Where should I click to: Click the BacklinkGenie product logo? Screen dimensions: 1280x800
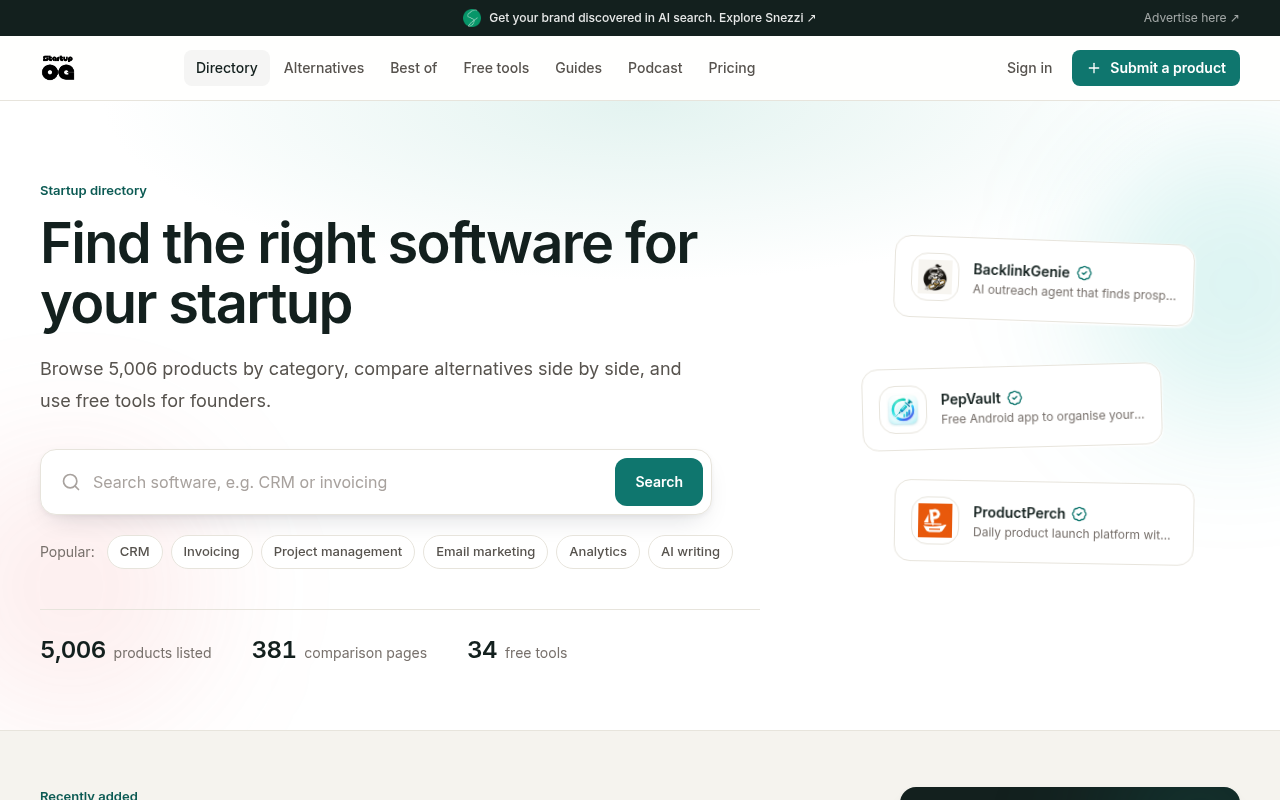click(935, 277)
